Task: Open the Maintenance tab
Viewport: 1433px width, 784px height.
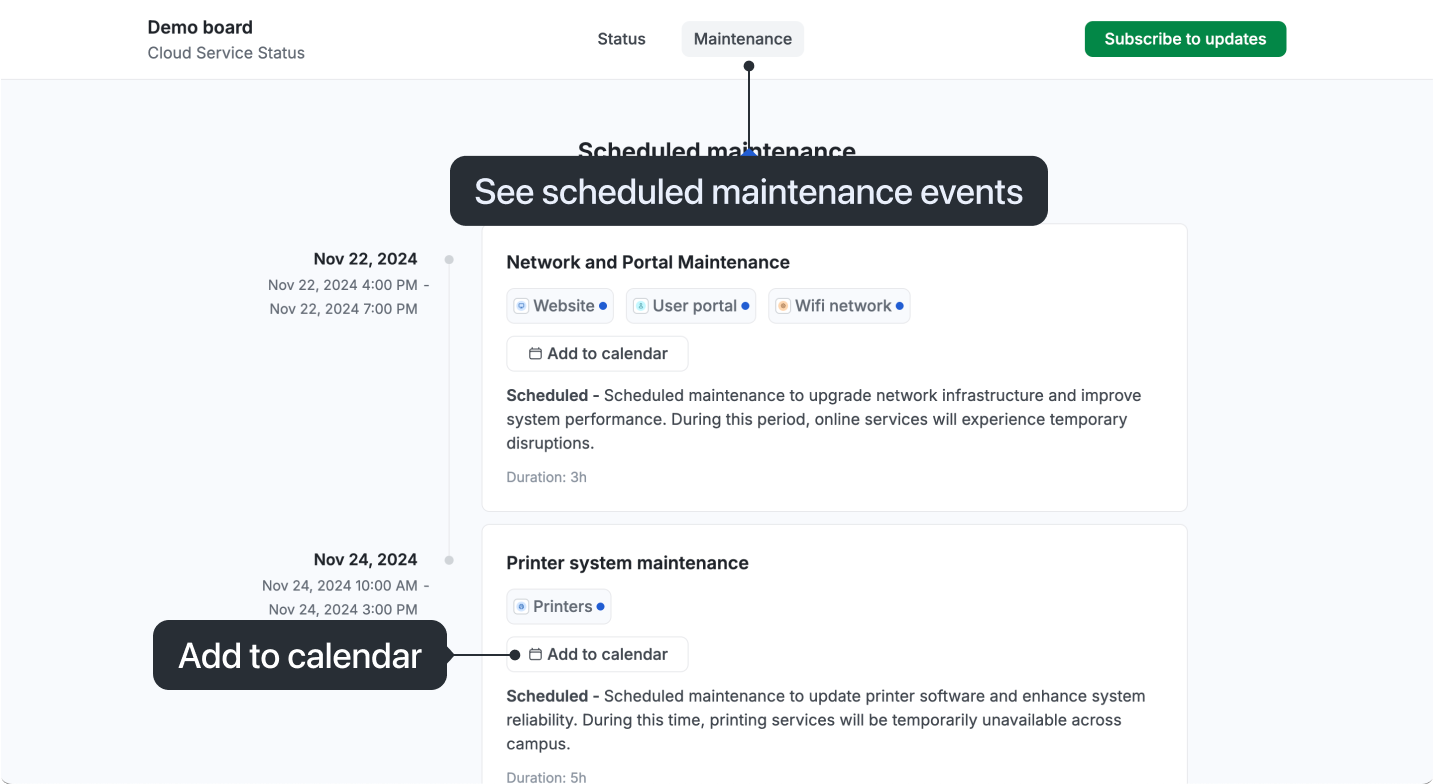Action: pyautogui.click(x=742, y=39)
